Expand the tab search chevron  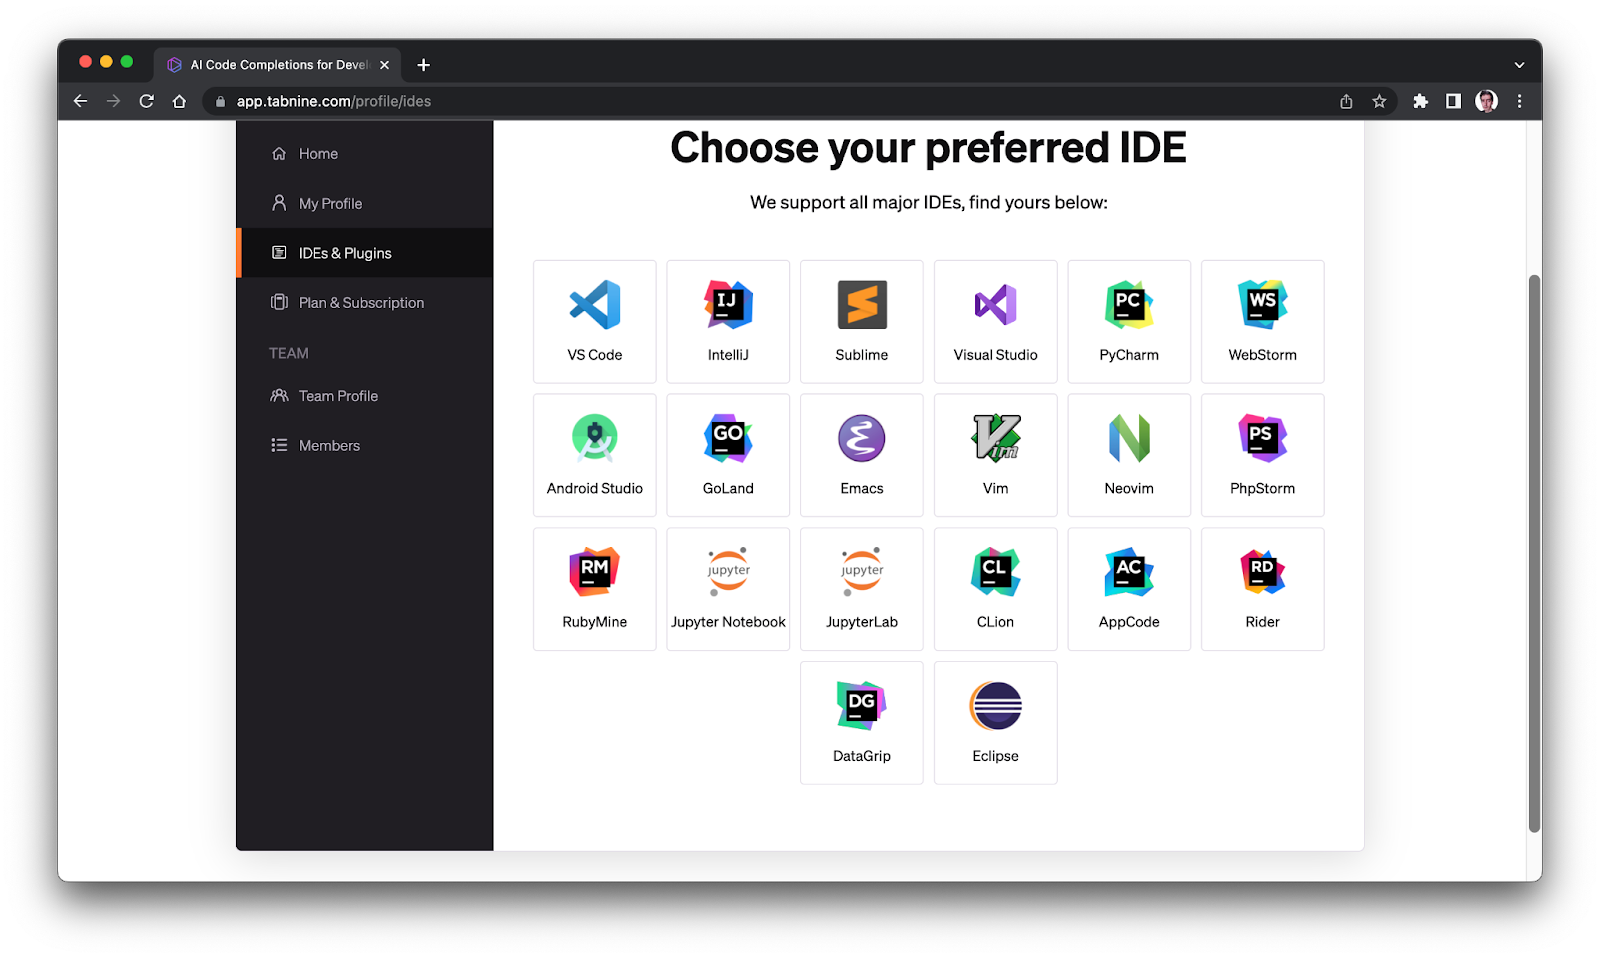coord(1519,65)
